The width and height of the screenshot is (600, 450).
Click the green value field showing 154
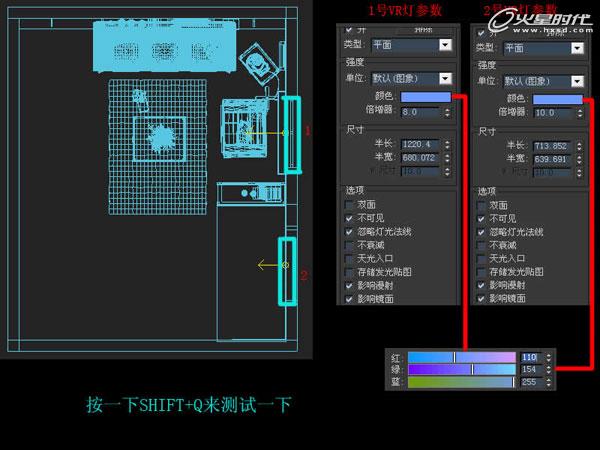coord(531,369)
